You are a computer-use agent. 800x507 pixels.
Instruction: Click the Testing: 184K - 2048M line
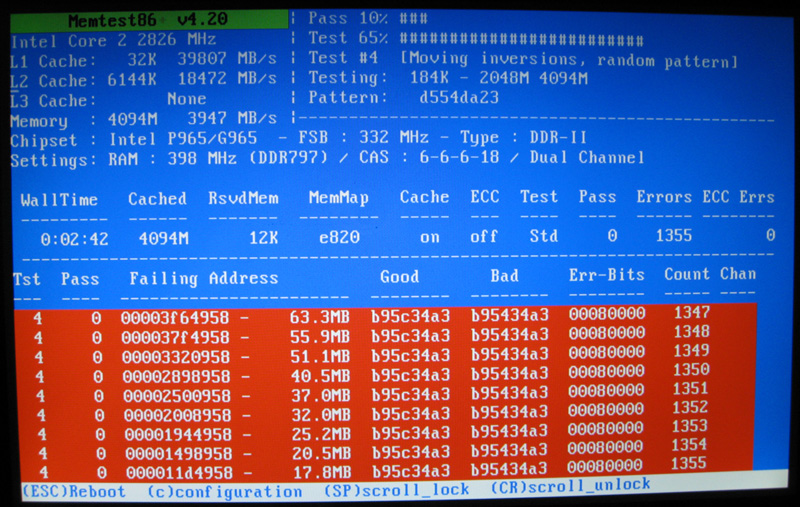pyautogui.click(x=448, y=78)
